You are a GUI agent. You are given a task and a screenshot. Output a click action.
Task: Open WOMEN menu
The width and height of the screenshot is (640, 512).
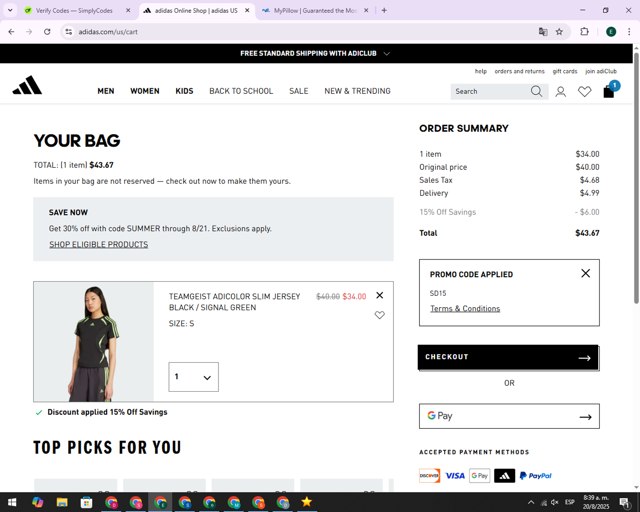[144, 91]
